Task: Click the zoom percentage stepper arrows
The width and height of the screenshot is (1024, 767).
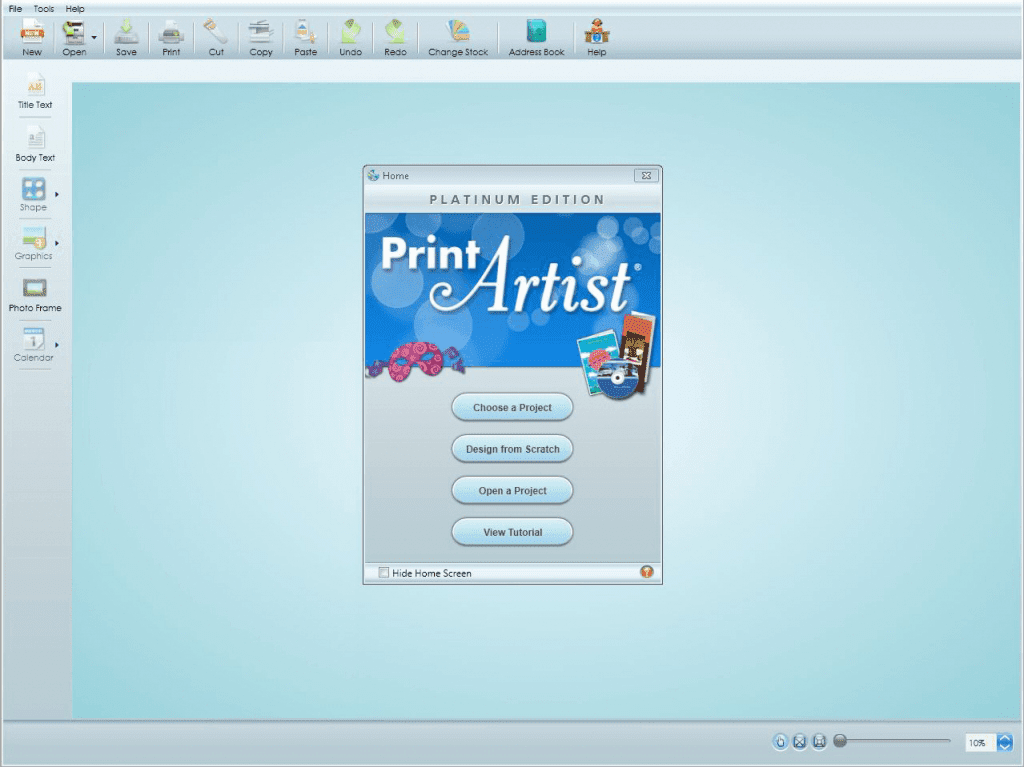Action: [1004, 743]
